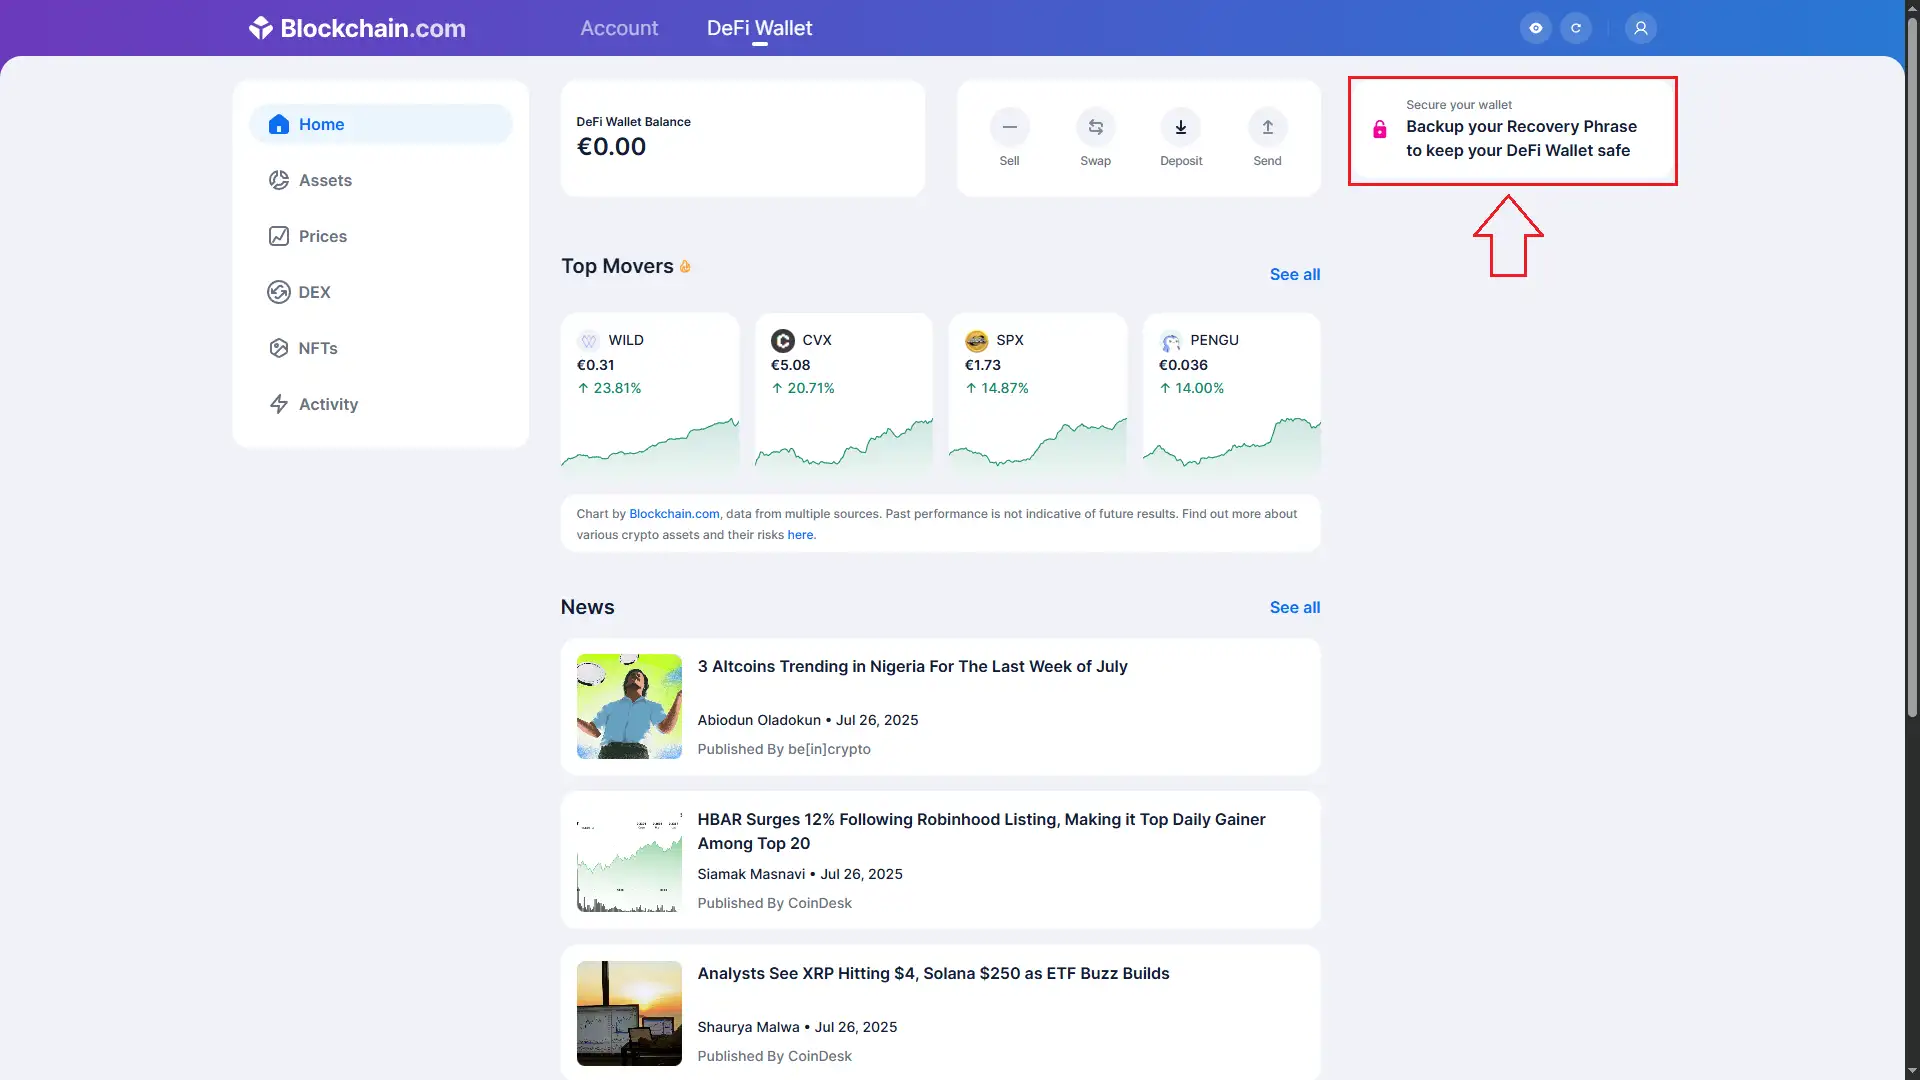
Task: Open 'Analysts See XRP Hitting $4' headline
Action: pyautogui.click(x=933, y=973)
